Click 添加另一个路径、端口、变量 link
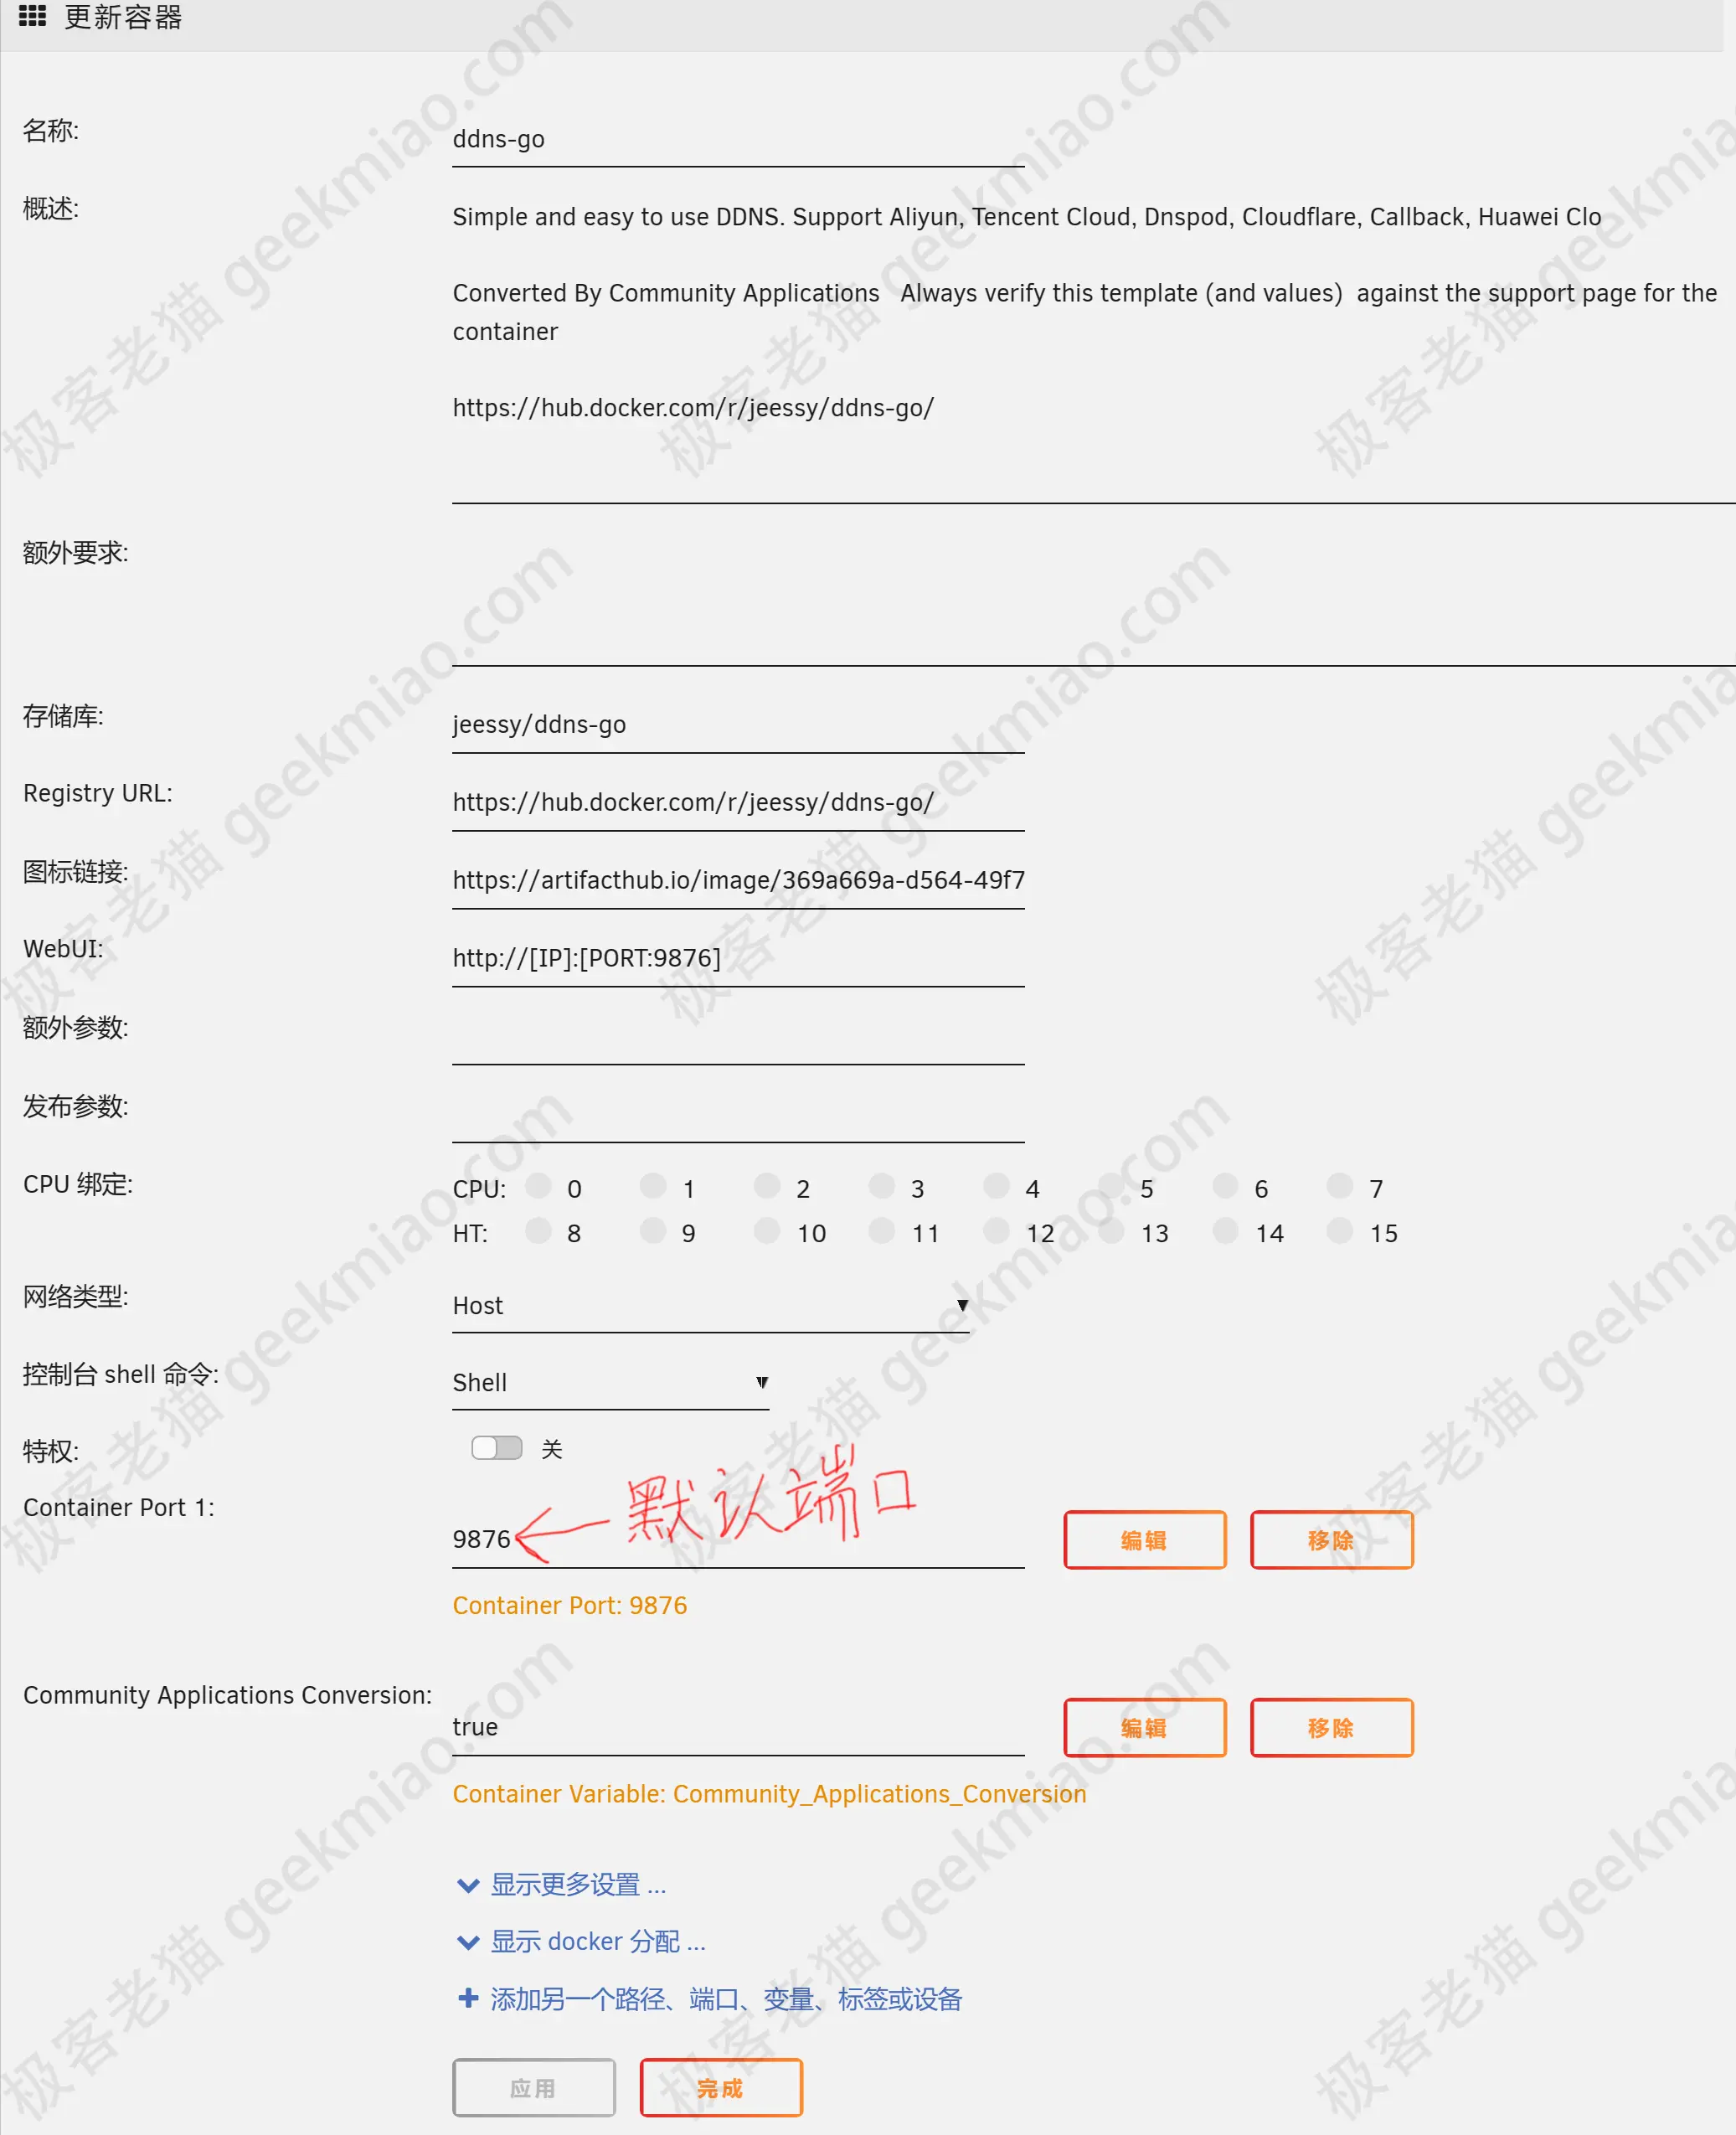This screenshot has height=2135, width=1736. [708, 1998]
